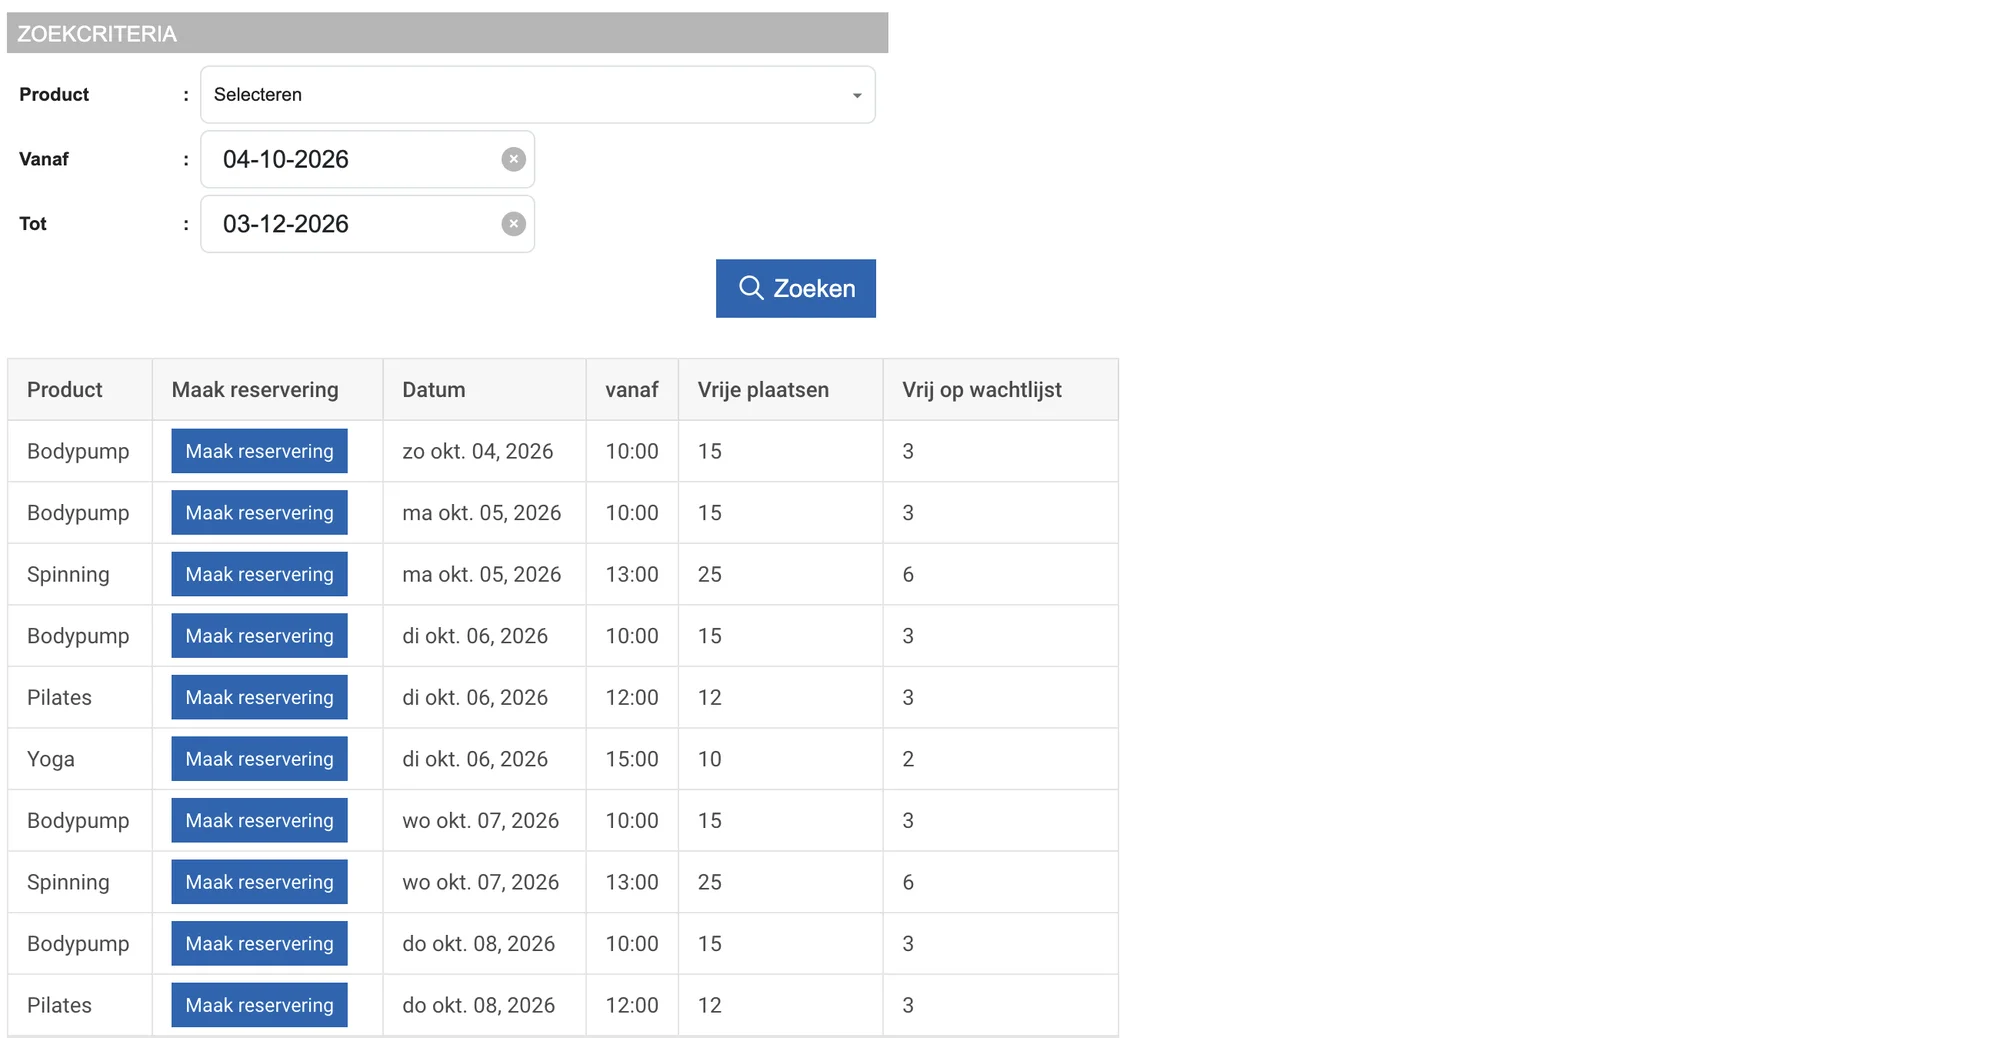2000x1038 pixels.
Task: Reserve Bodypump on di okt. 06, 2026
Action: coord(260,636)
